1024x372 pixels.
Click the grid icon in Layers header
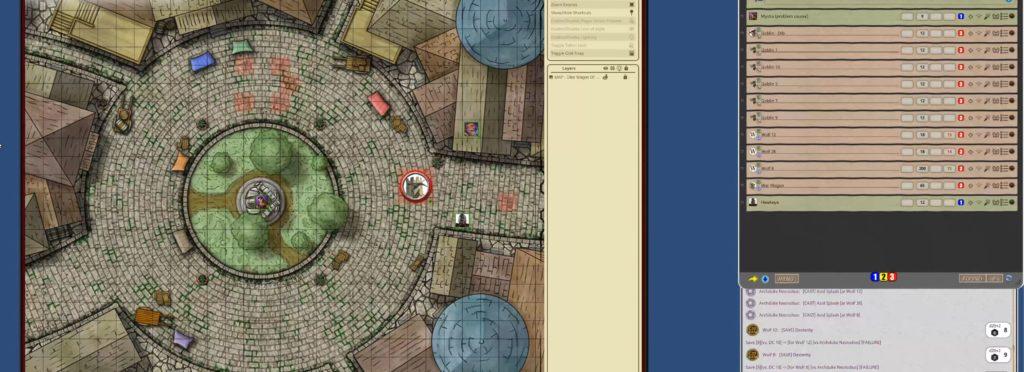click(x=613, y=68)
